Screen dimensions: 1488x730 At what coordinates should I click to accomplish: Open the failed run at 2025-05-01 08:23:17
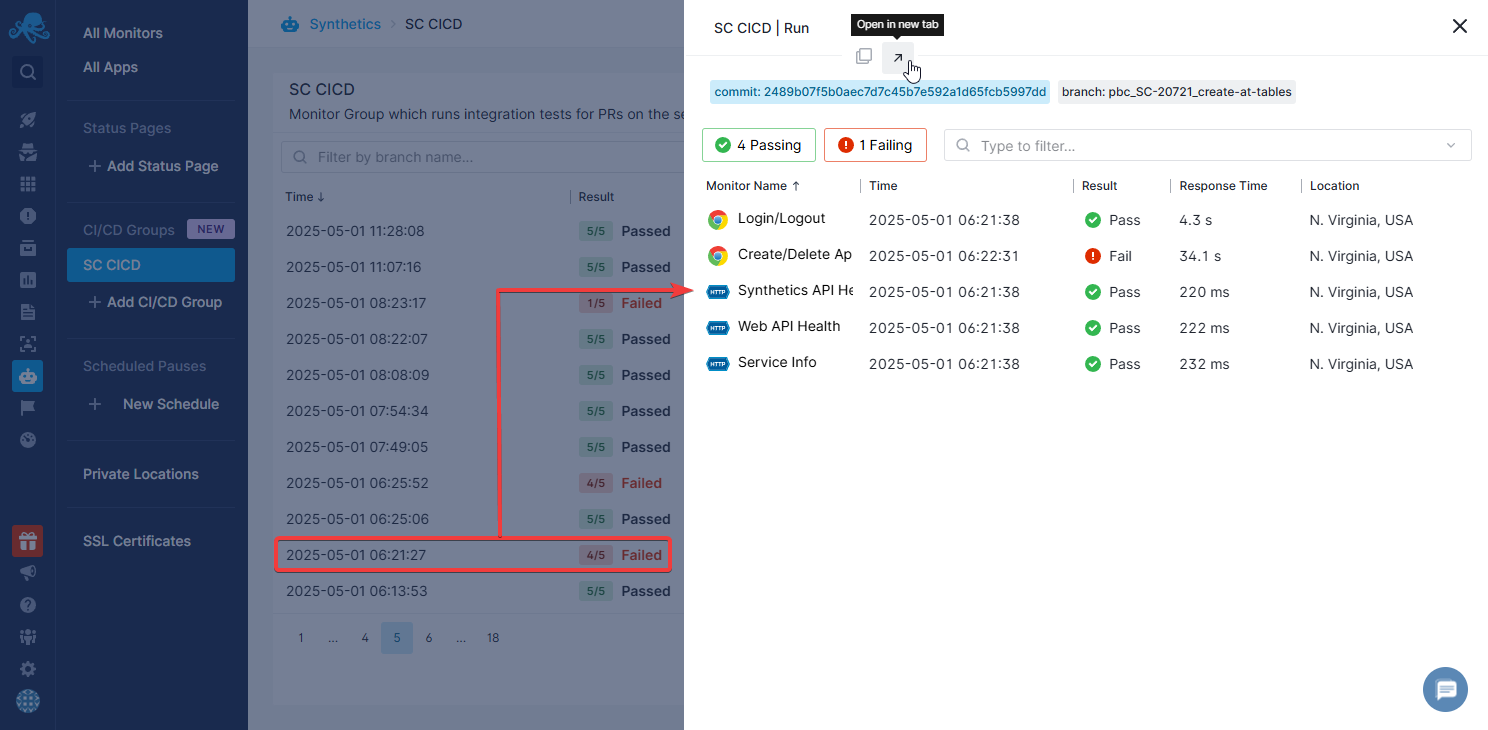479,303
